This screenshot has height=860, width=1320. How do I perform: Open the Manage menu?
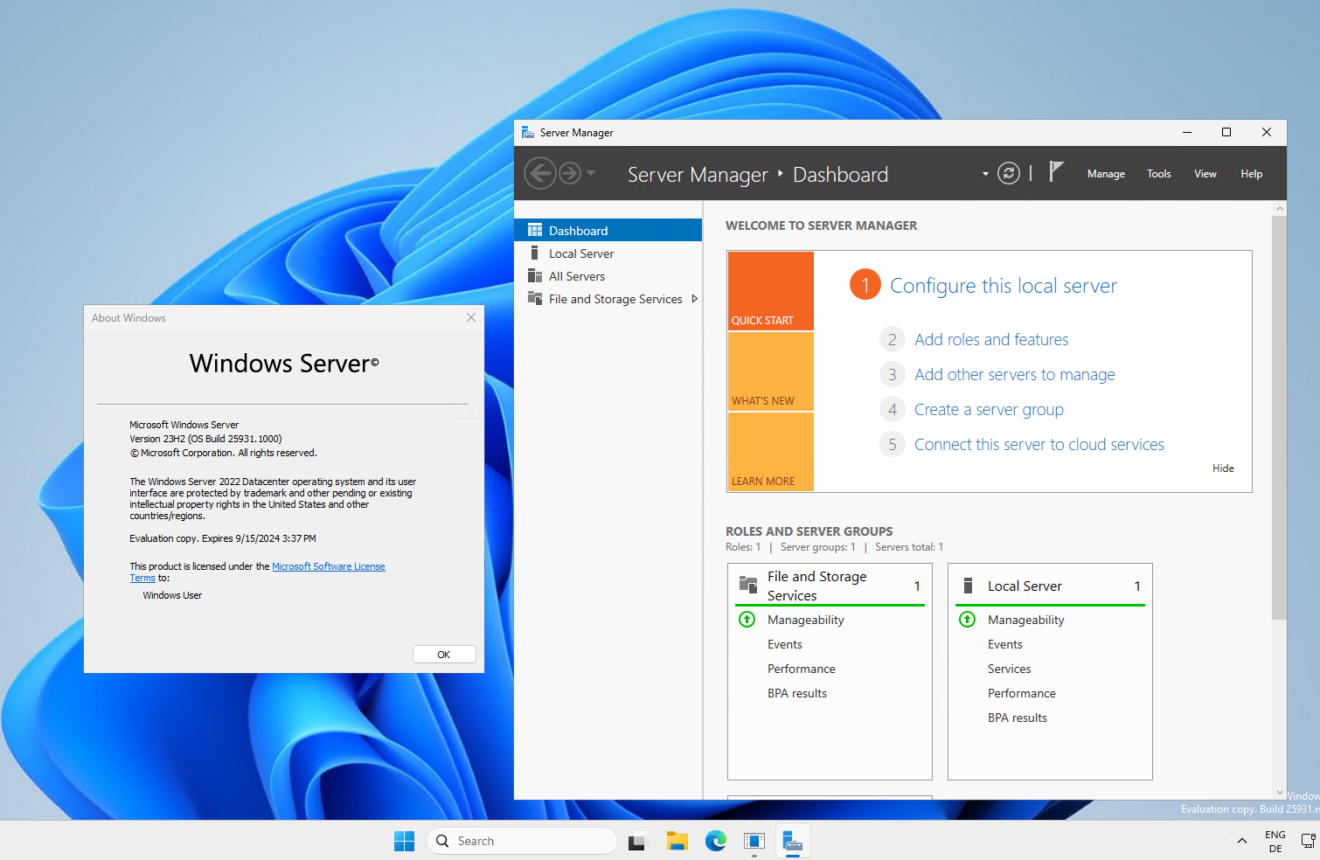pos(1105,172)
